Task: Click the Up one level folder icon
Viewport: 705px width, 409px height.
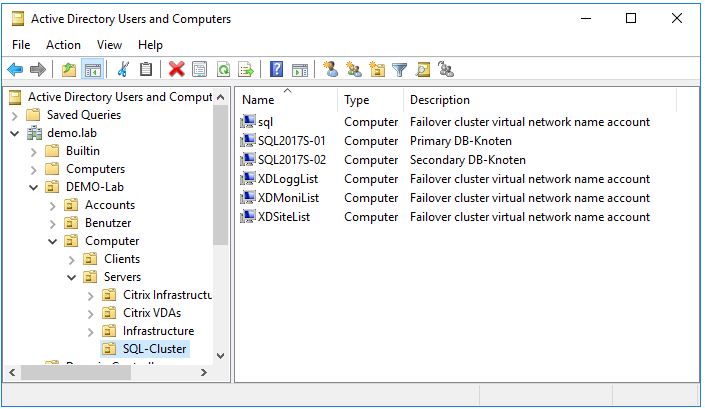Action: (x=68, y=69)
